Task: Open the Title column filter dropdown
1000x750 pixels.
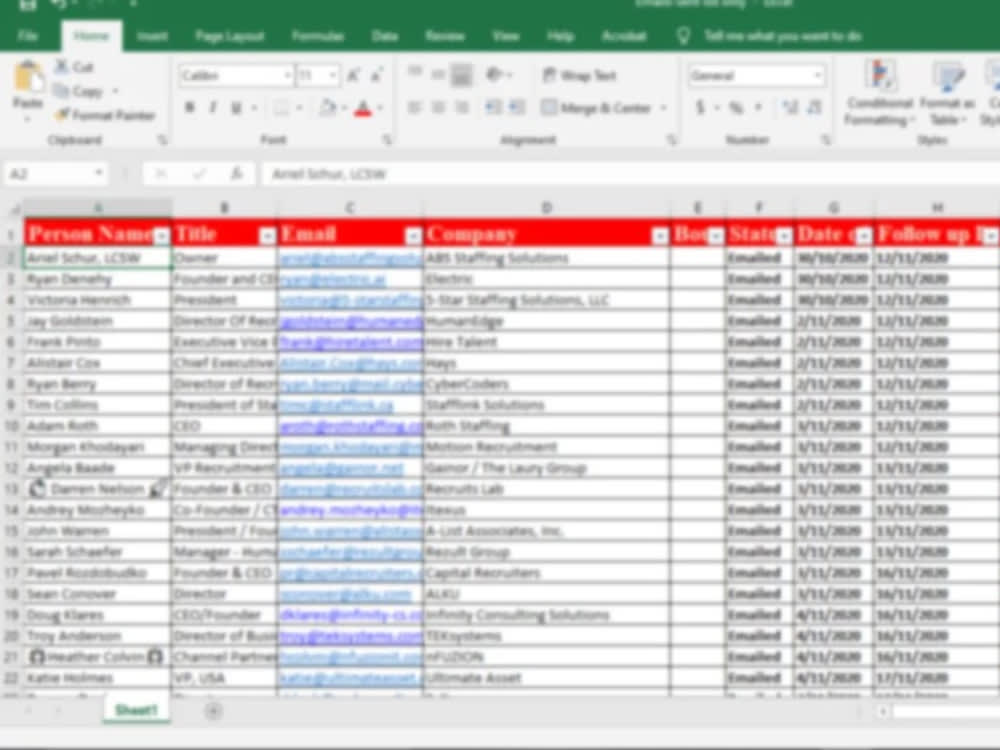Action: click(x=267, y=237)
